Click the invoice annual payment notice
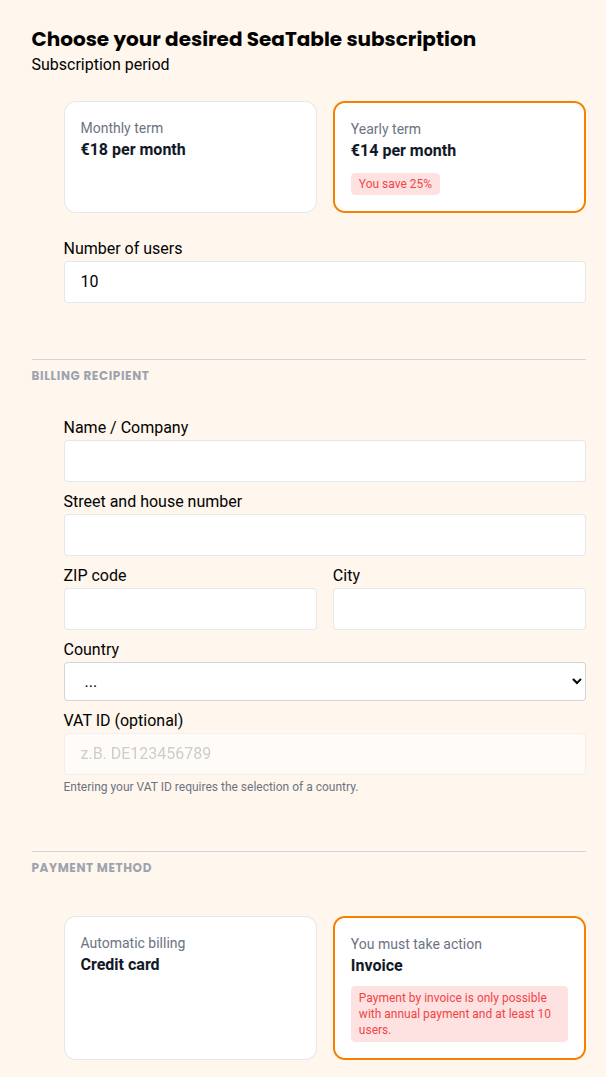Screen dimensions: 606x1077 click(458, 1013)
